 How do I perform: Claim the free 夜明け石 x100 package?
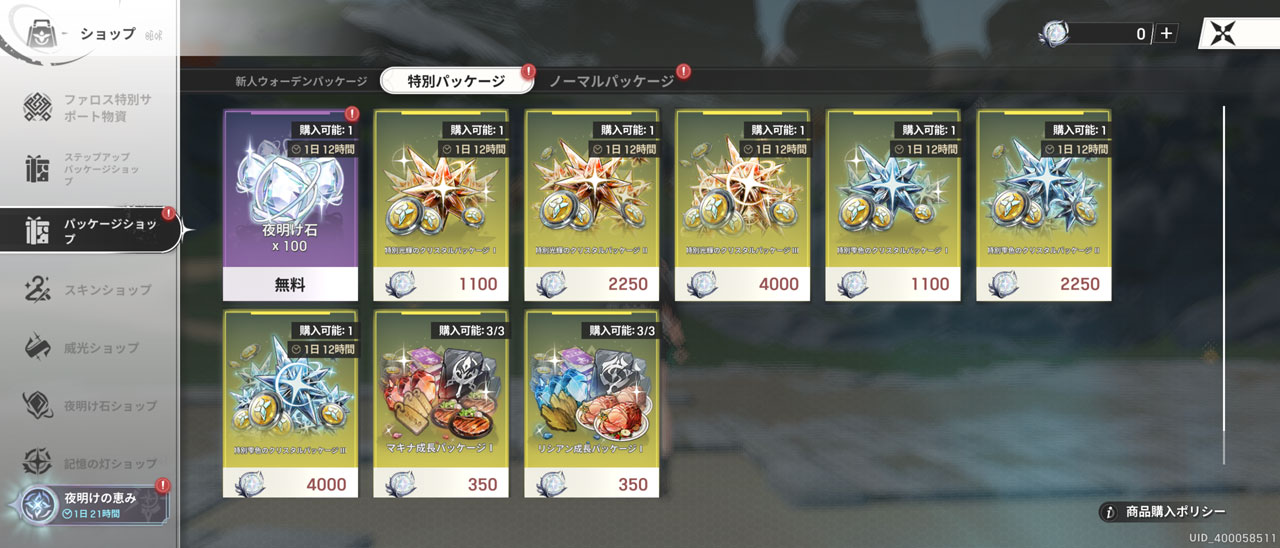tap(291, 205)
